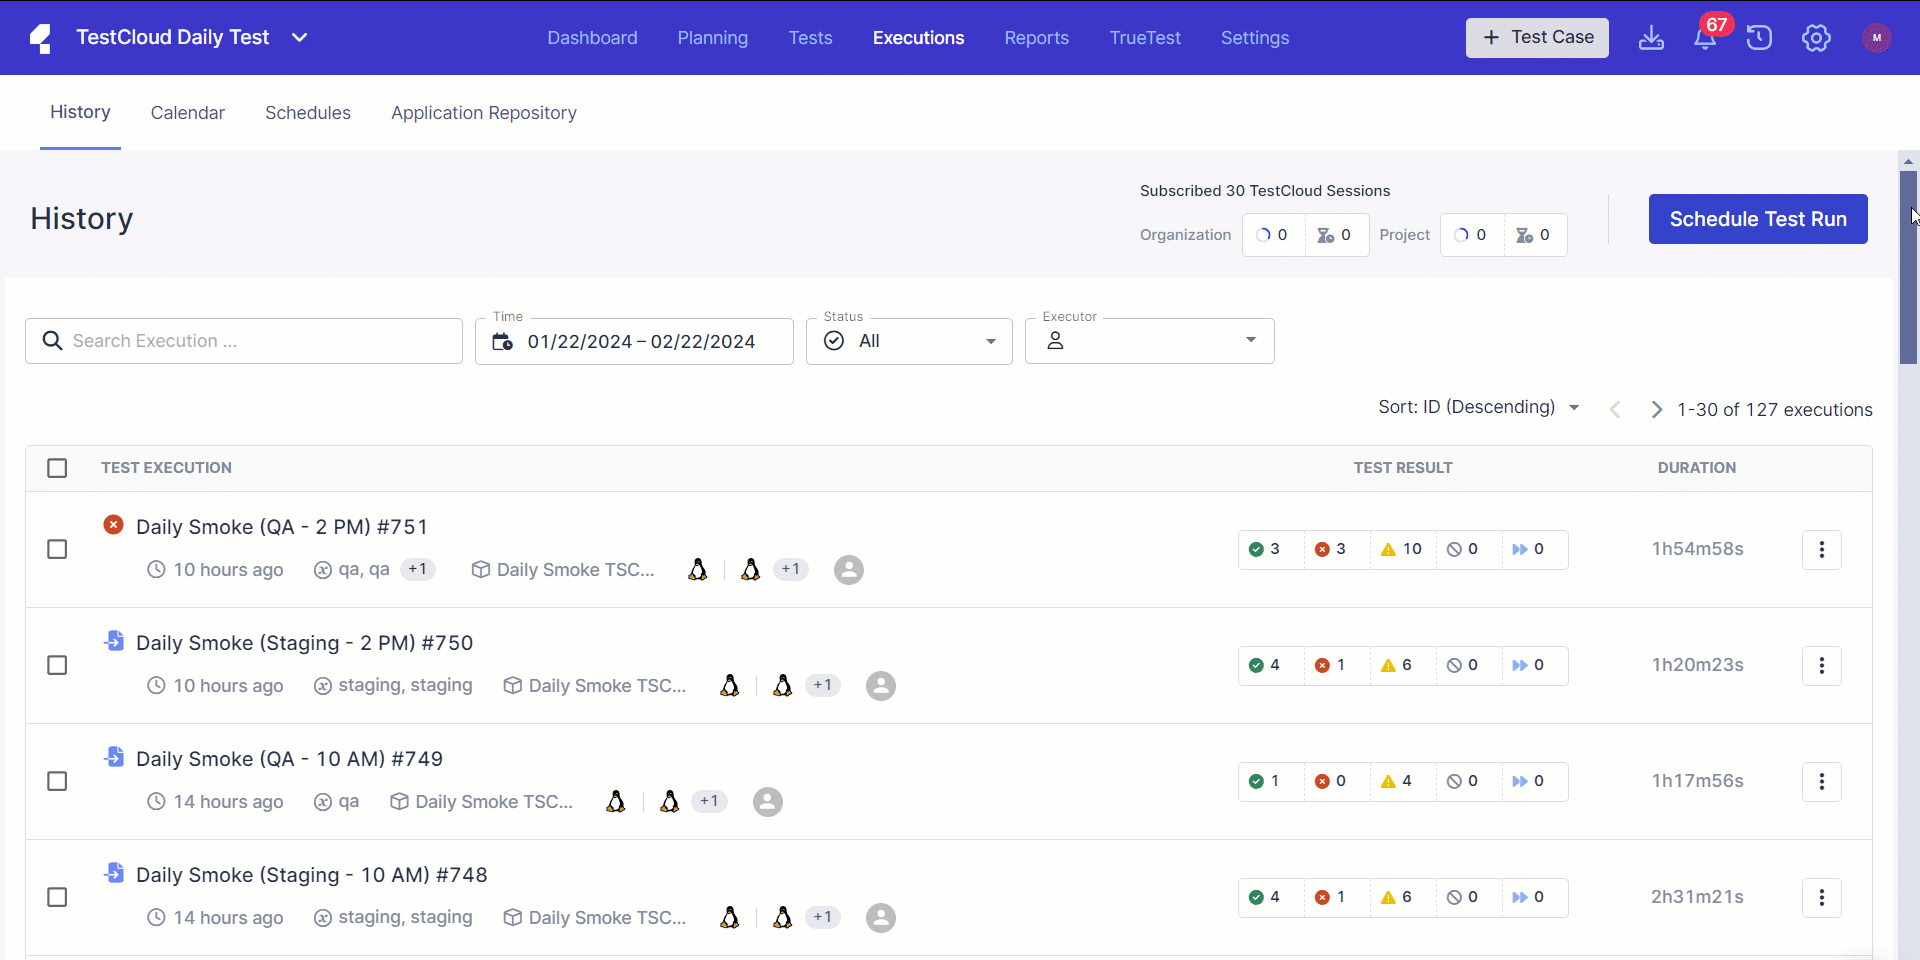Screen dimensions: 1920x960
Task: Open the user avatar menu
Action: [x=1876, y=38]
